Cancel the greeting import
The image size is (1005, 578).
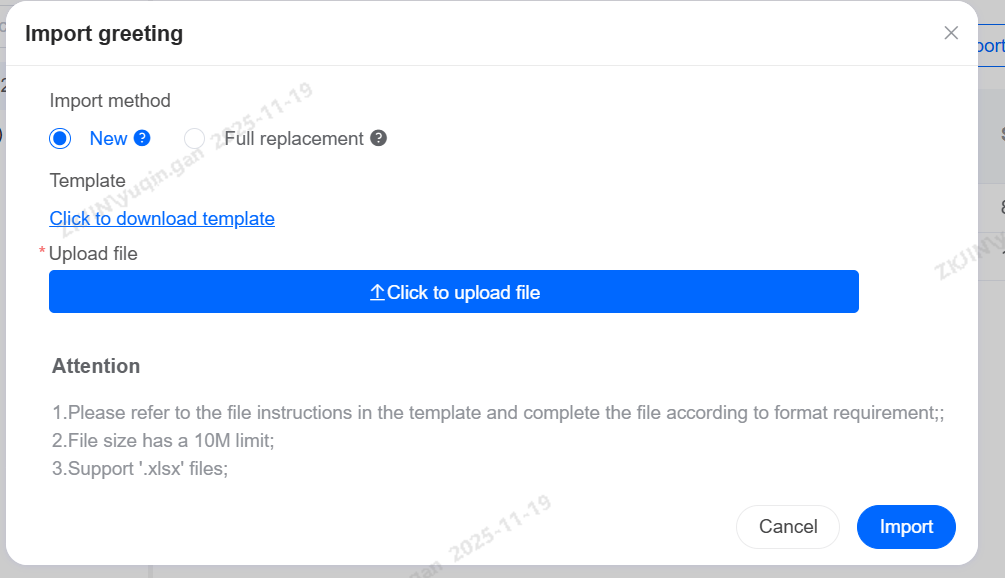pos(788,527)
